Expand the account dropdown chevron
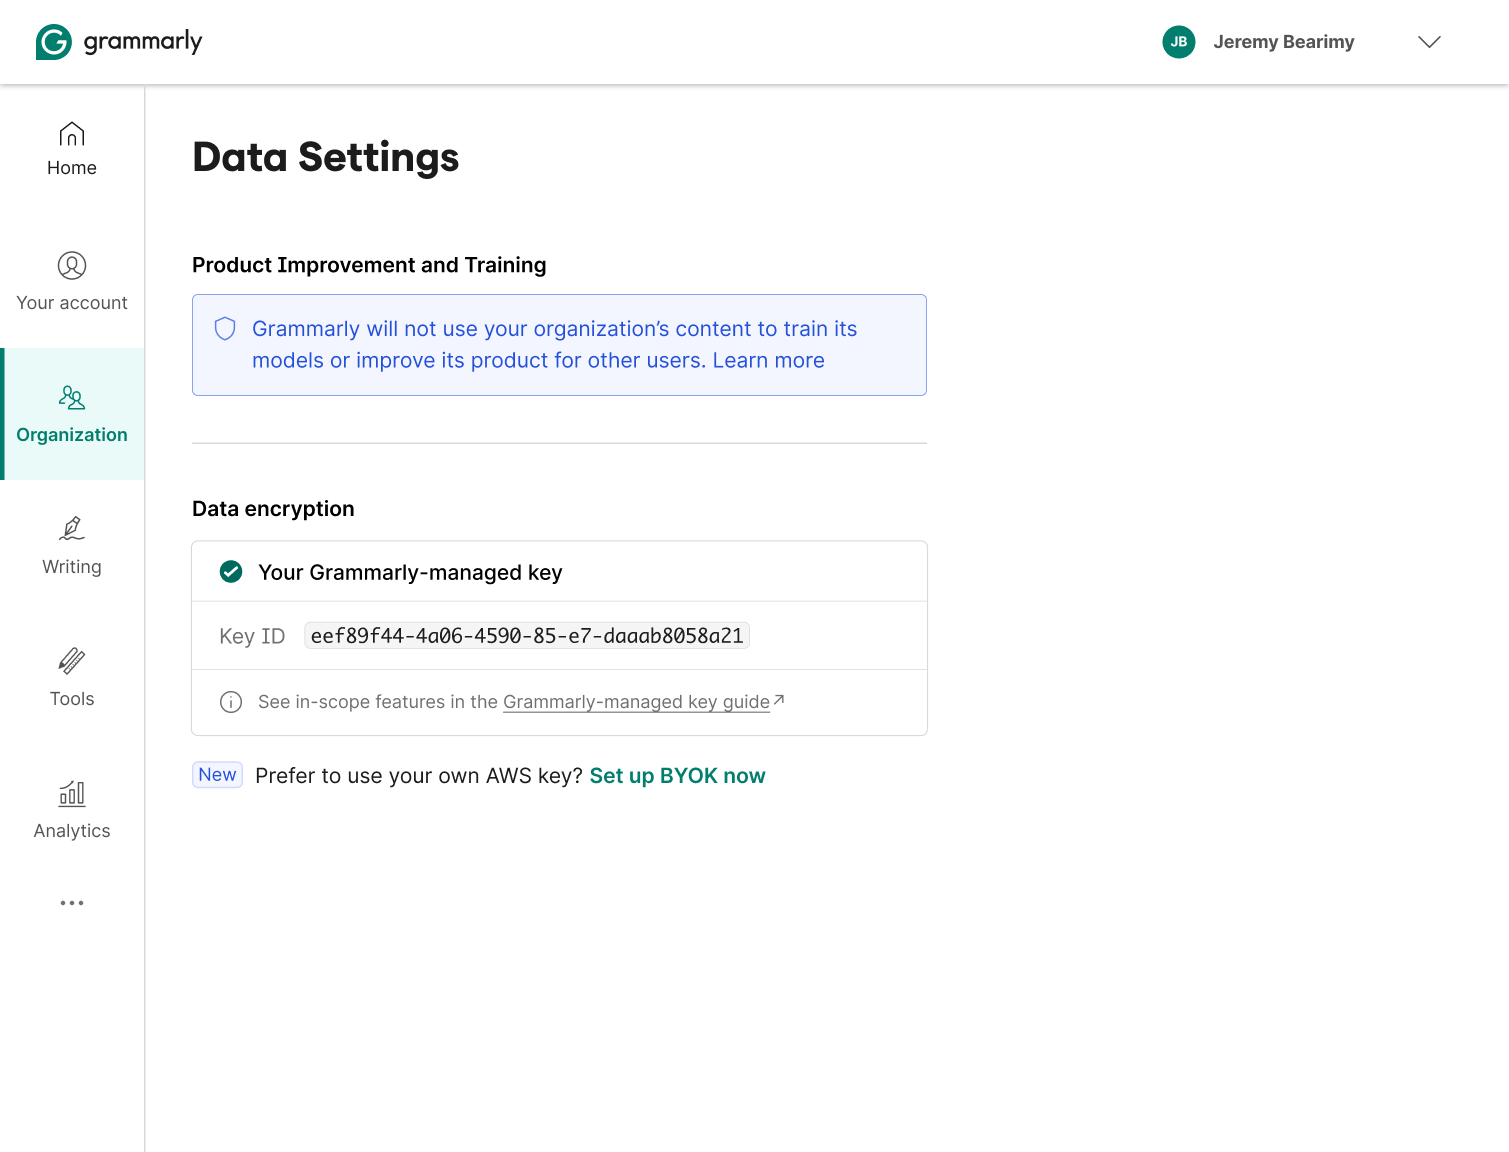 tap(1430, 42)
